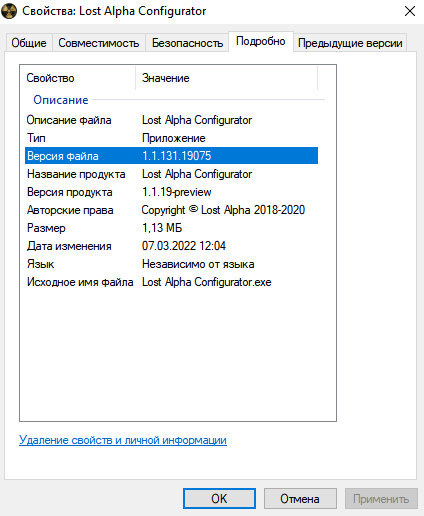The width and height of the screenshot is (424, 516).
Task: Select the Версия продукта row
Action: (x=172, y=192)
